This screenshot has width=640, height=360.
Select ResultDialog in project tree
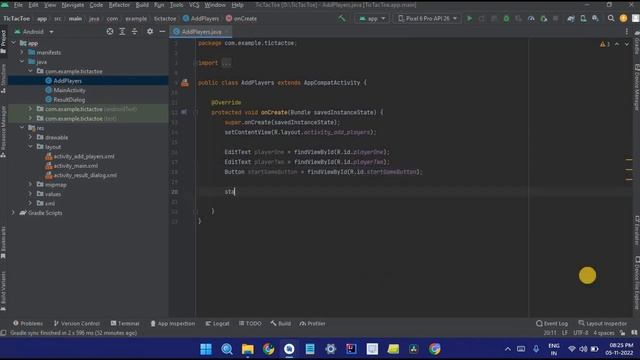pos(69,100)
